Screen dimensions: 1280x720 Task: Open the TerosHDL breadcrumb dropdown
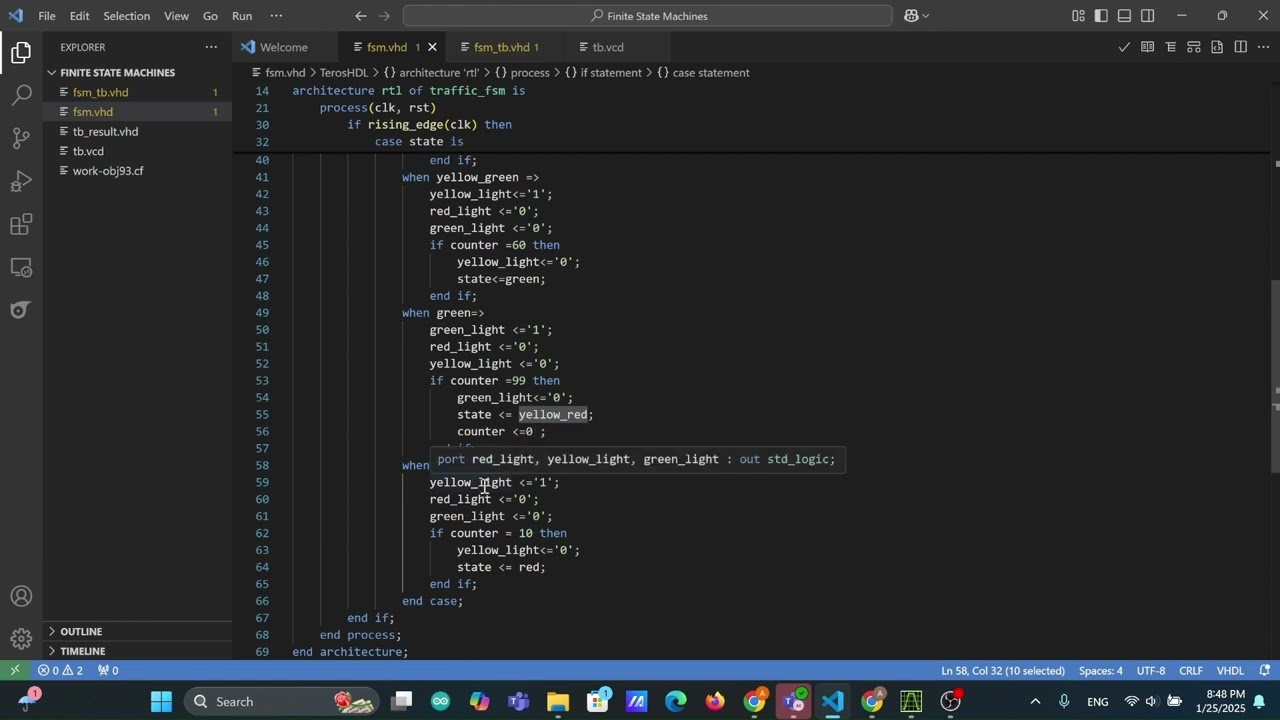[x=344, y=72]
